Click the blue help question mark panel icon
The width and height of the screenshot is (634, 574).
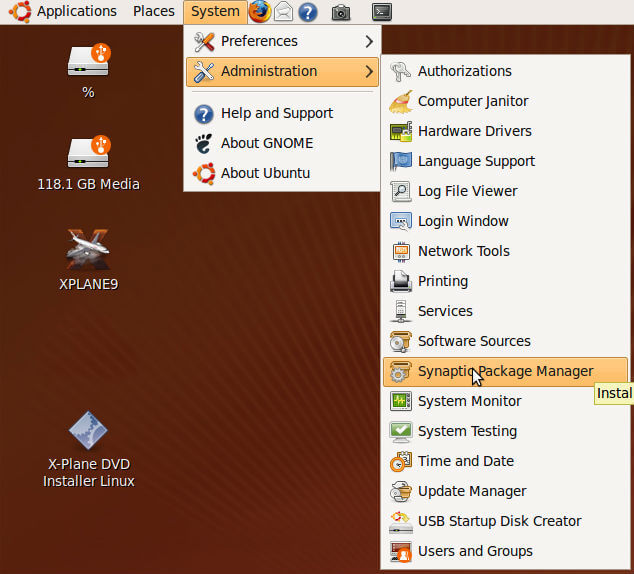click(x=308, y=12)
